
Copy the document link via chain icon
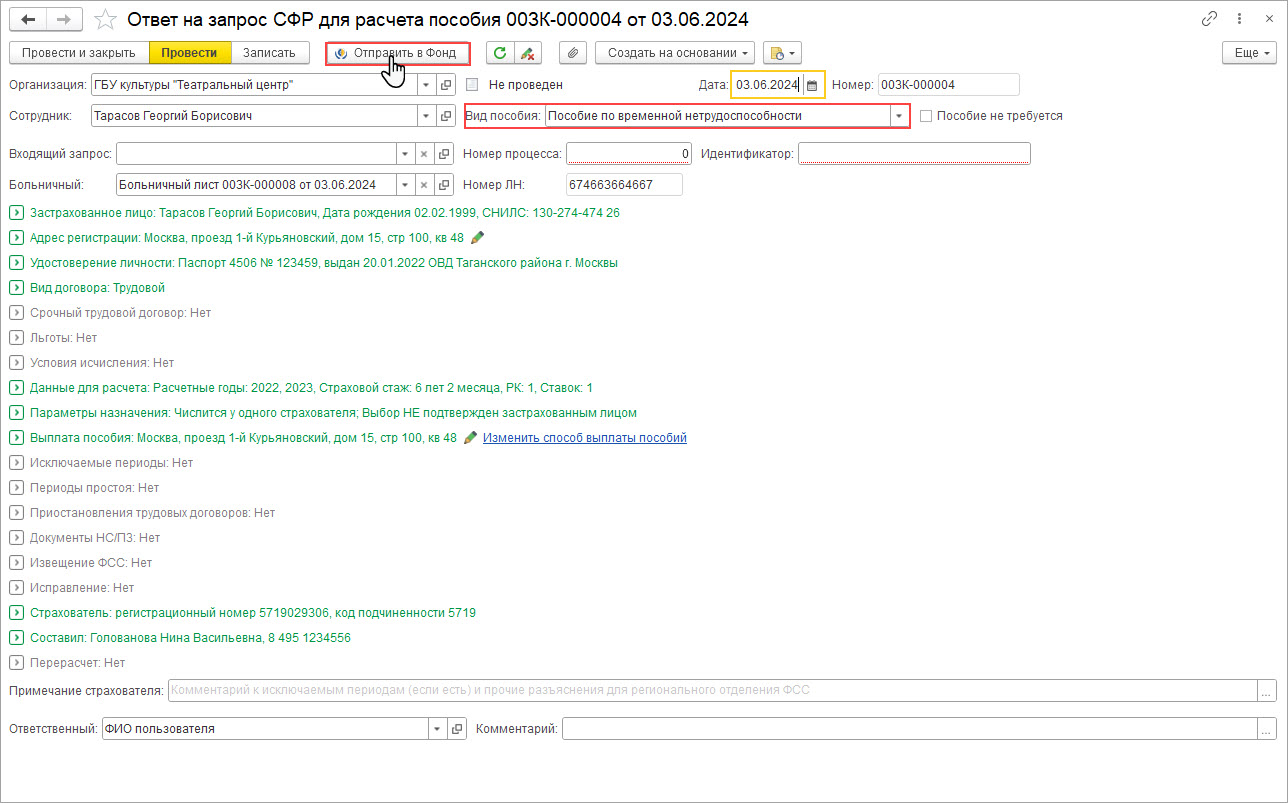tap(1210, 19)
